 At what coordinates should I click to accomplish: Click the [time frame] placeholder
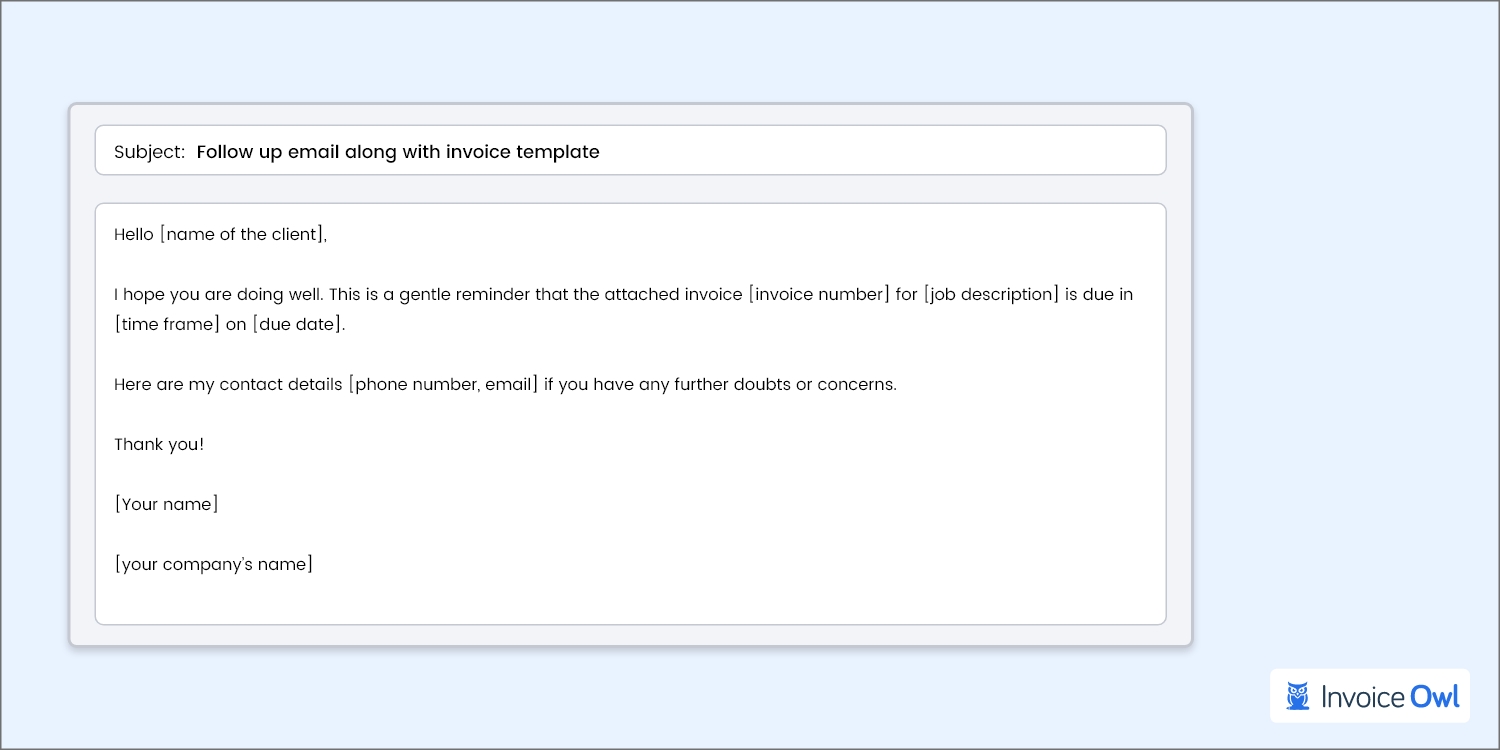coord(167,325)
